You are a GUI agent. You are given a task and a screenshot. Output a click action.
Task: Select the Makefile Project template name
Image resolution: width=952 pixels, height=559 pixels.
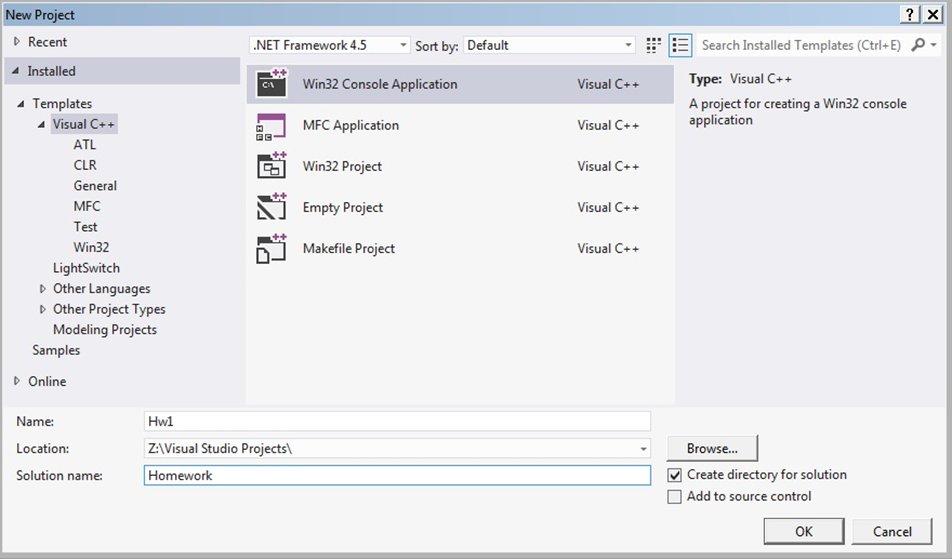[349, 248]
